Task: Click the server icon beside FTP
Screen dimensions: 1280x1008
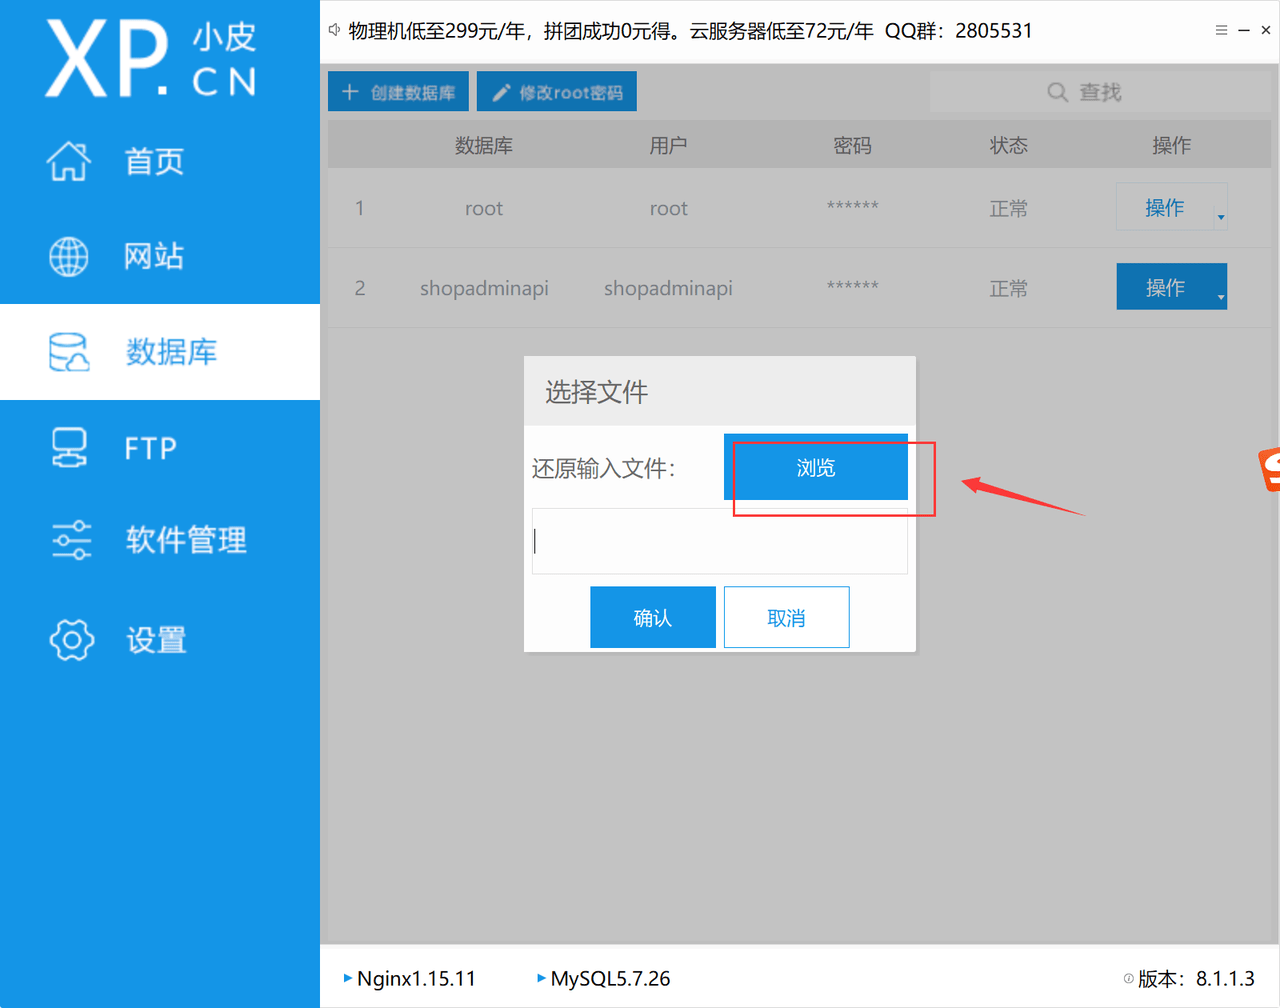Action: tap(69, 447)
